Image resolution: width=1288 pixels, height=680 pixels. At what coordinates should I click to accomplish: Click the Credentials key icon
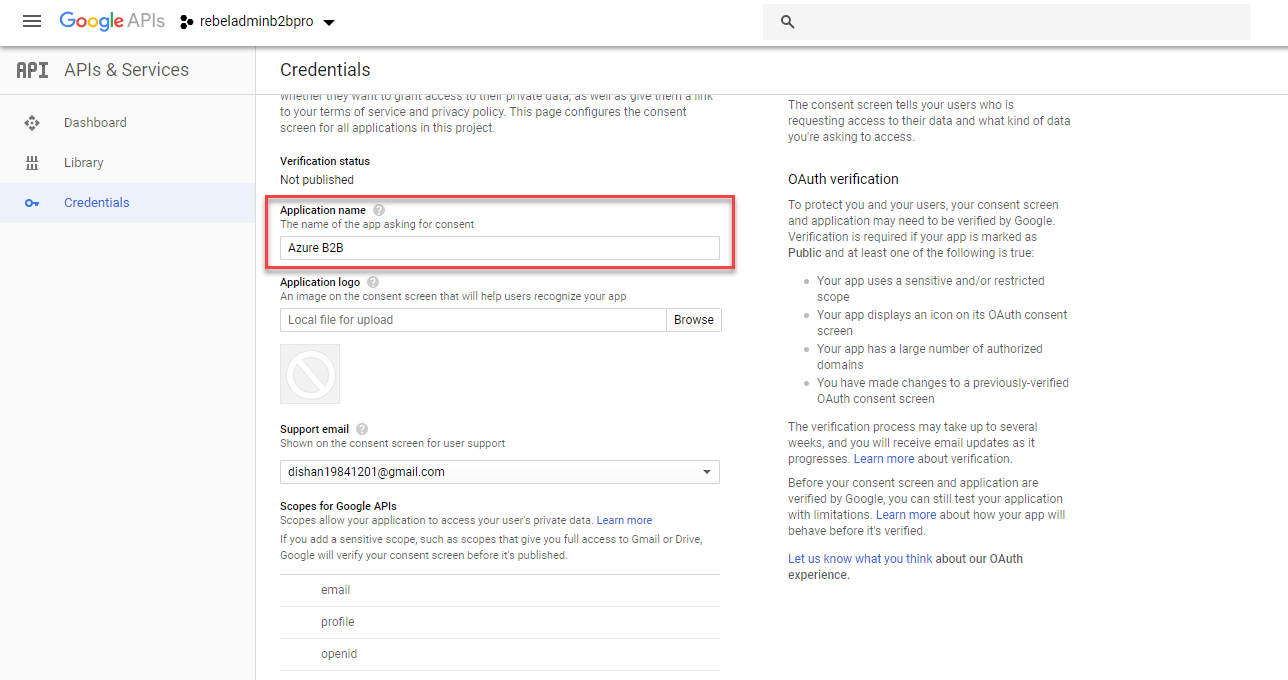point(32,203)
